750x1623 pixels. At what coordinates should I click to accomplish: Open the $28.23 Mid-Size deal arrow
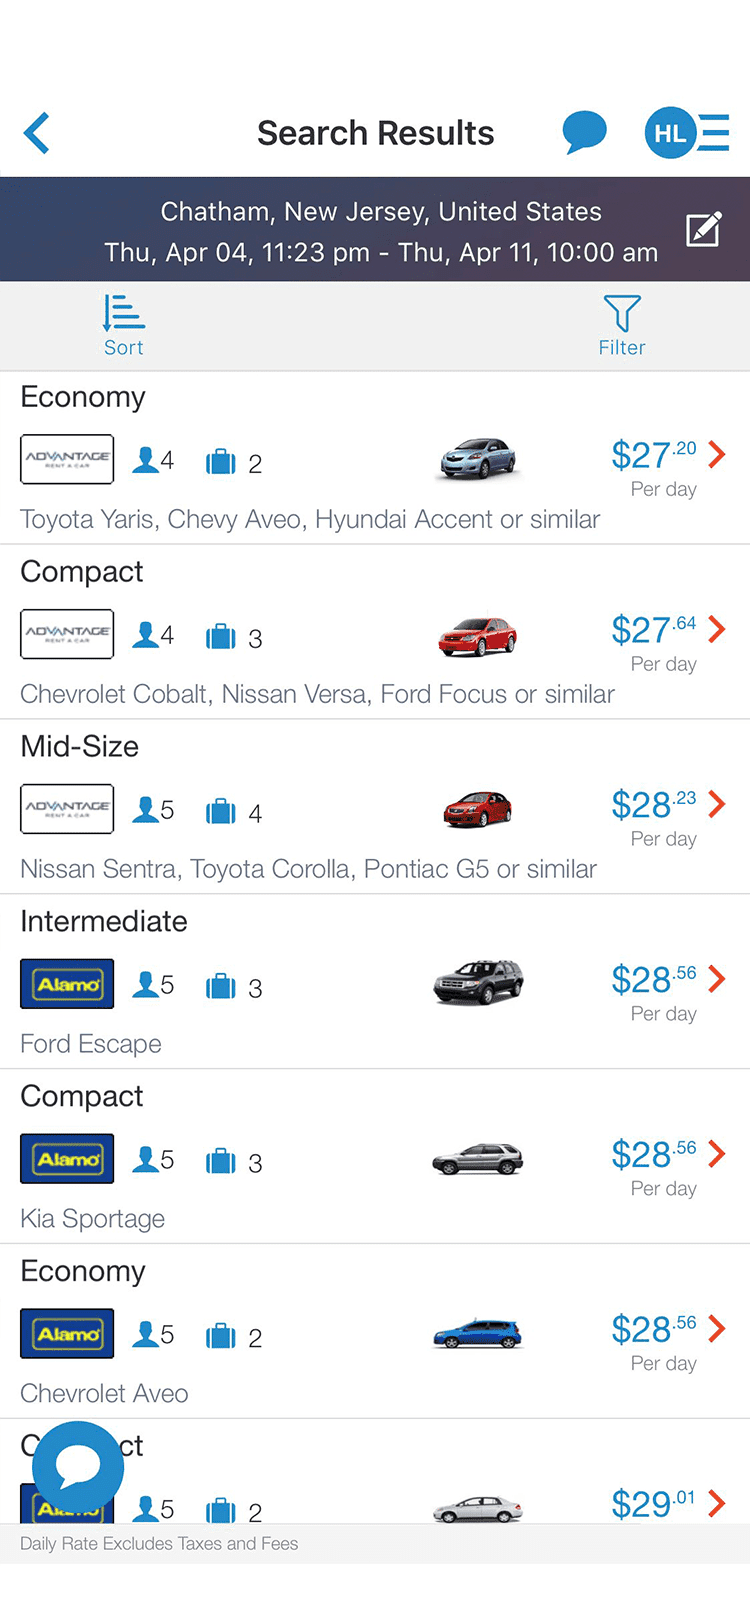[716, 804]
